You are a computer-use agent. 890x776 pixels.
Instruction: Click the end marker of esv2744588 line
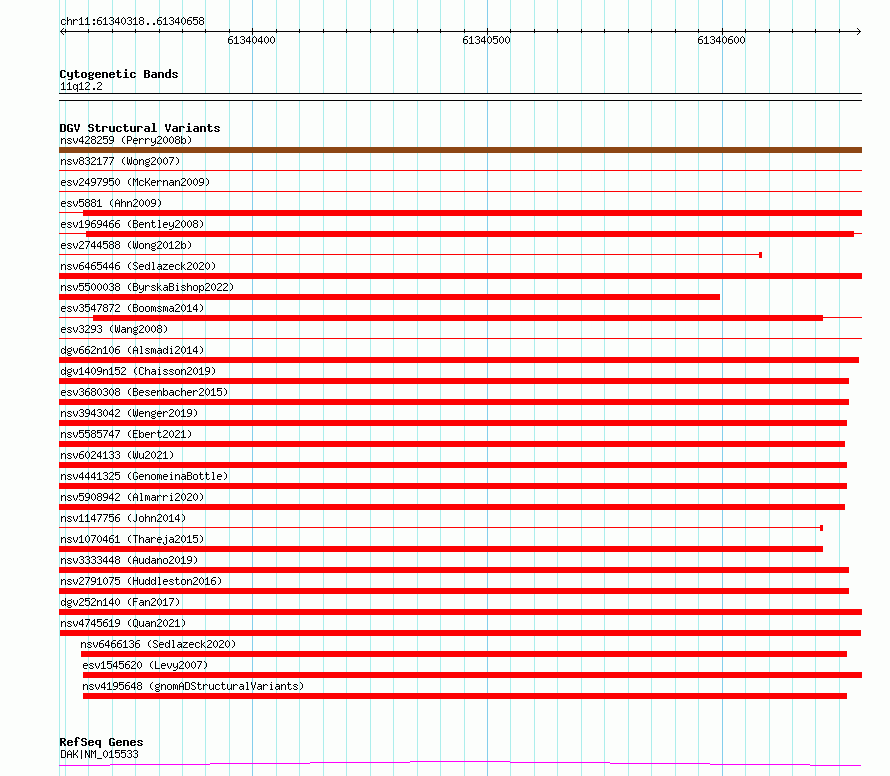(x=761, y=255)
